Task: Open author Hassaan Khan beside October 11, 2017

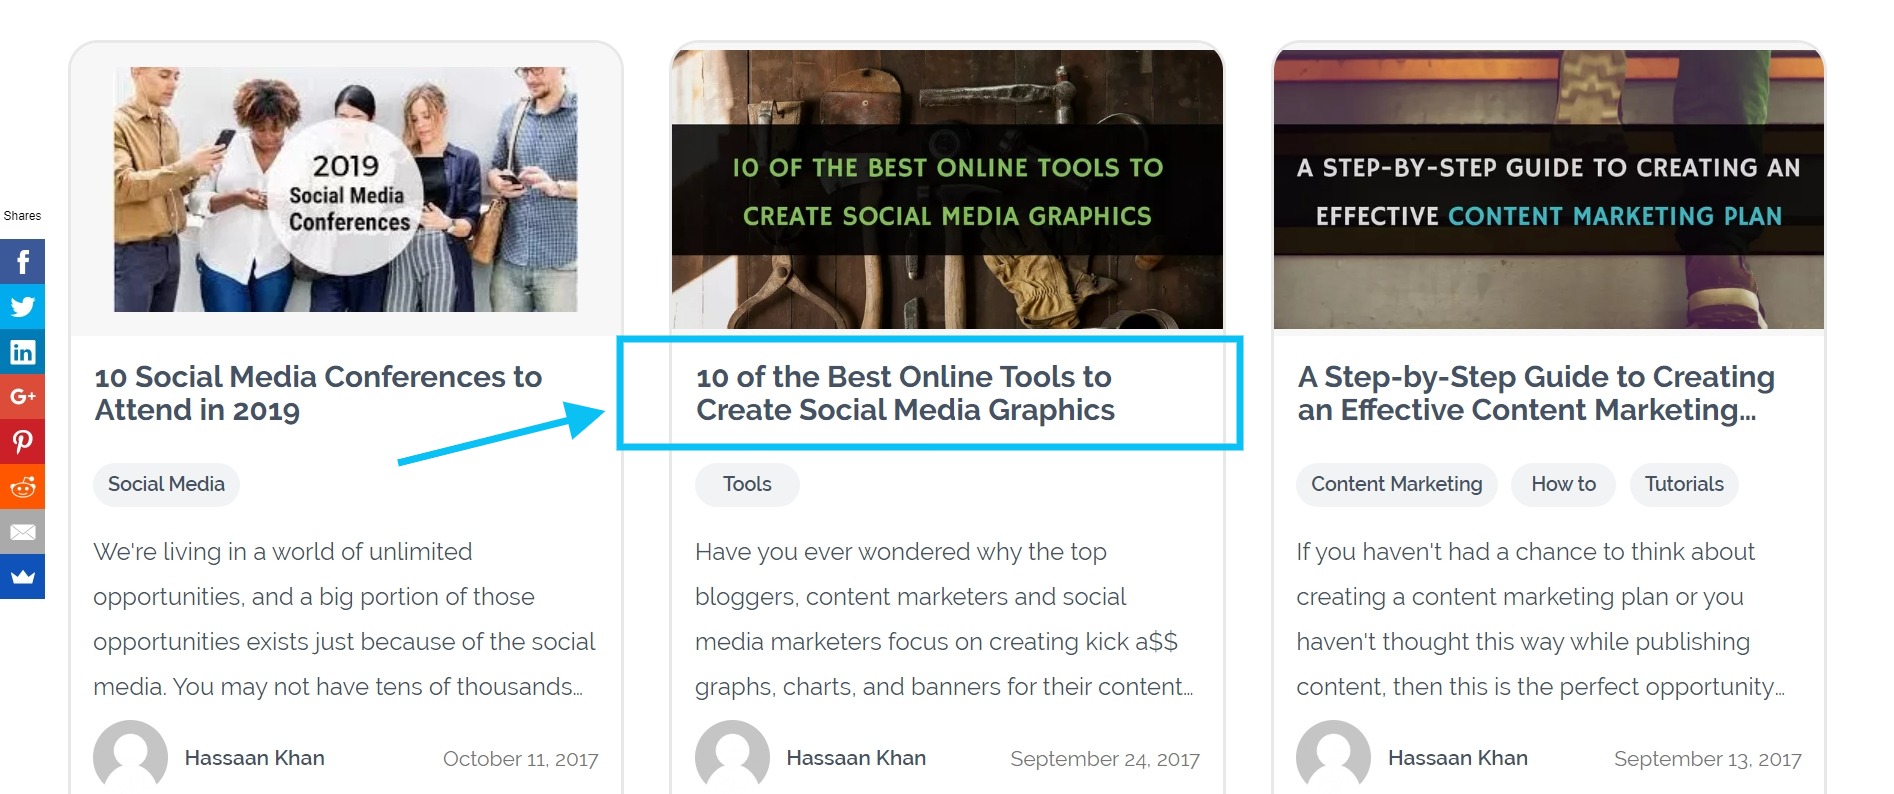Action: pyautogui.click(x=255, y=758)
